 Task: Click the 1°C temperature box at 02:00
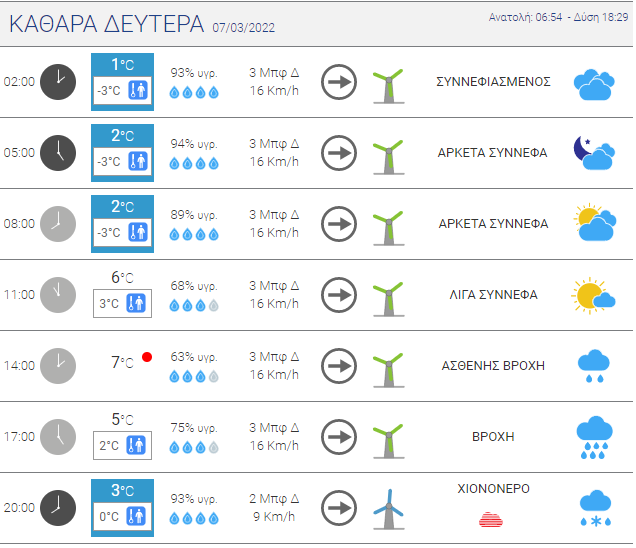click(122, 65)
